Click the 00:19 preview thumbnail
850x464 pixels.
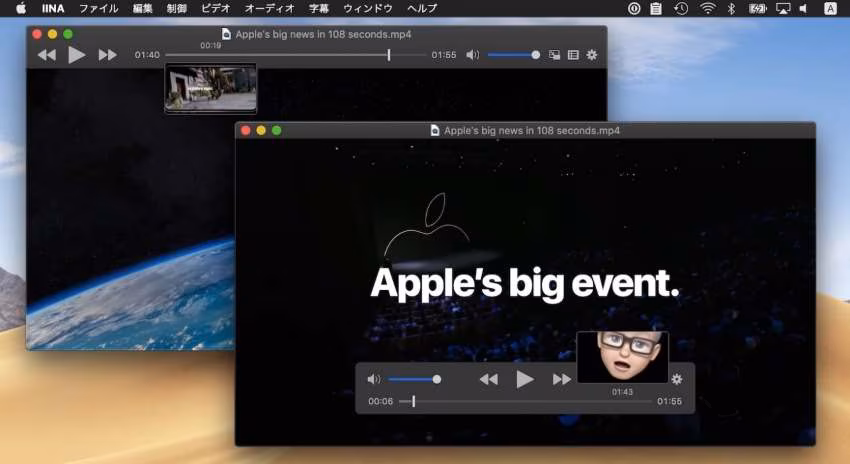click(211, 88)
